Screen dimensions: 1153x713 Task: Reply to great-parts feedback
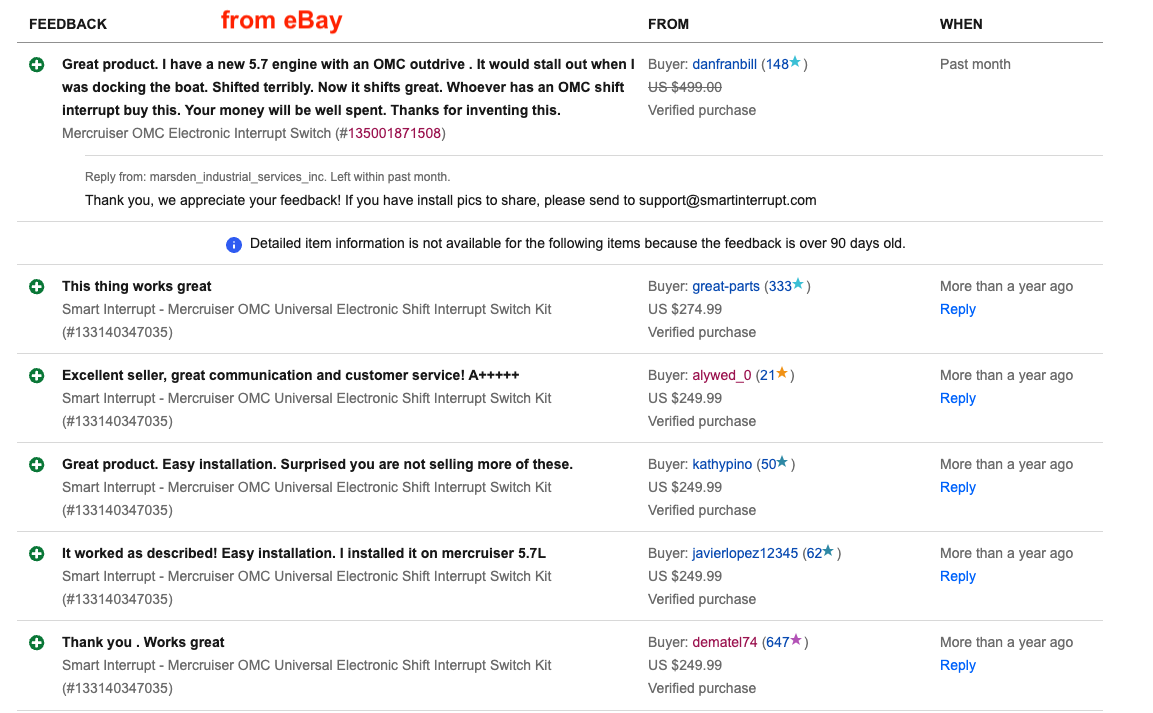point(957,309)
